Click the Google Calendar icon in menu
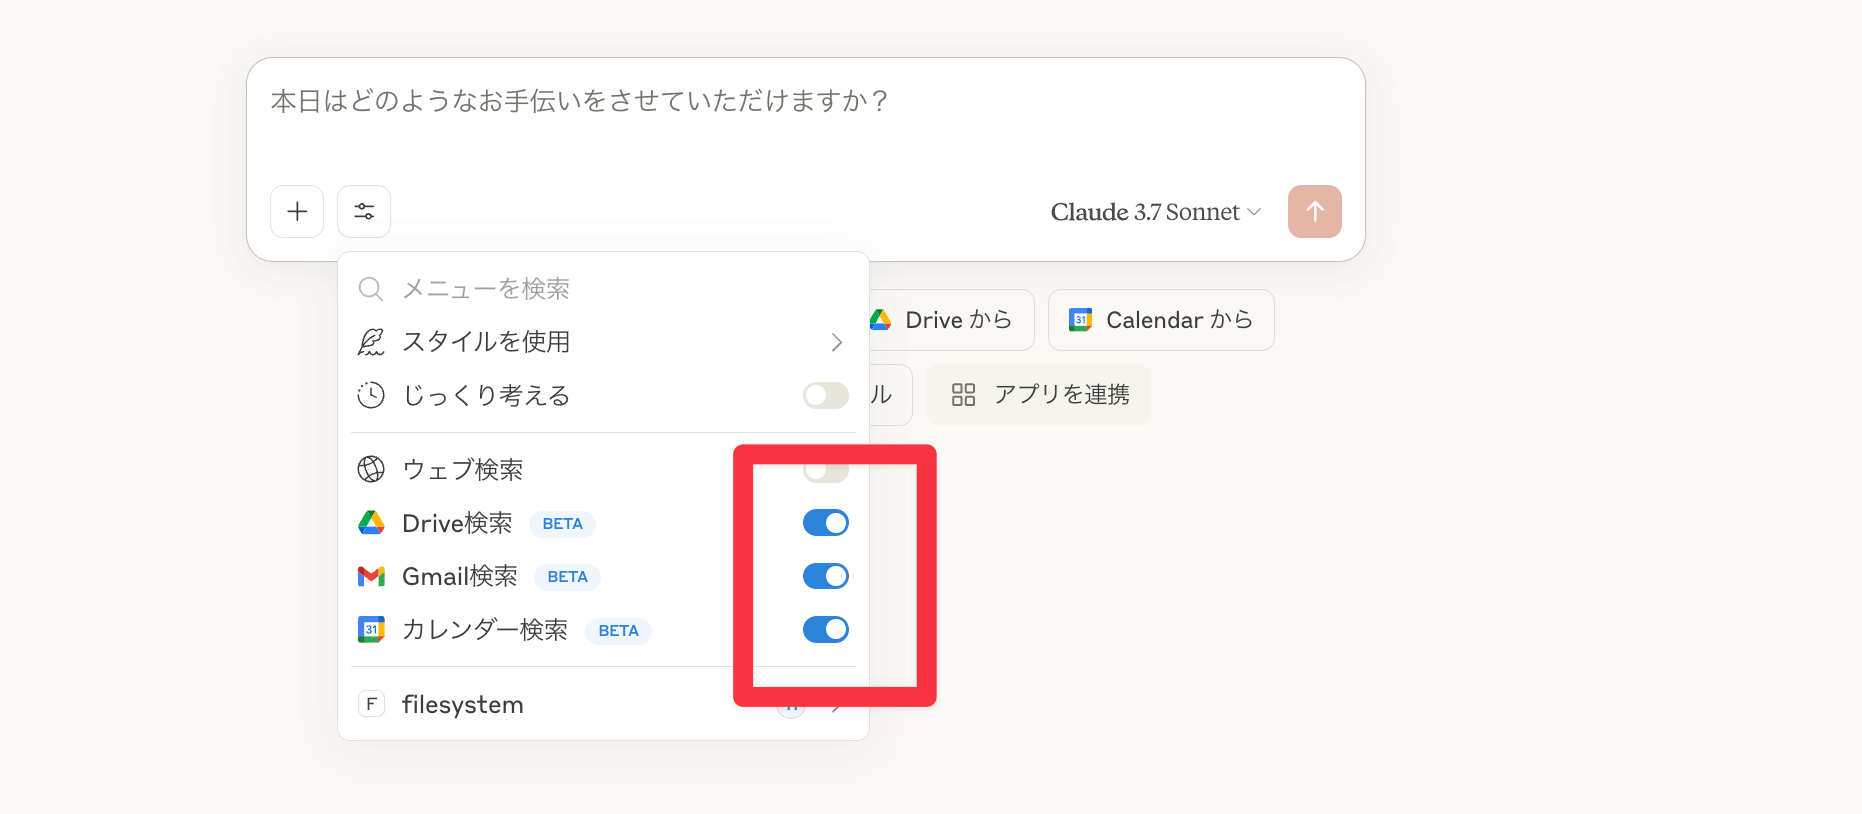This screenshot has width=1862, height=814. point(371,629)
